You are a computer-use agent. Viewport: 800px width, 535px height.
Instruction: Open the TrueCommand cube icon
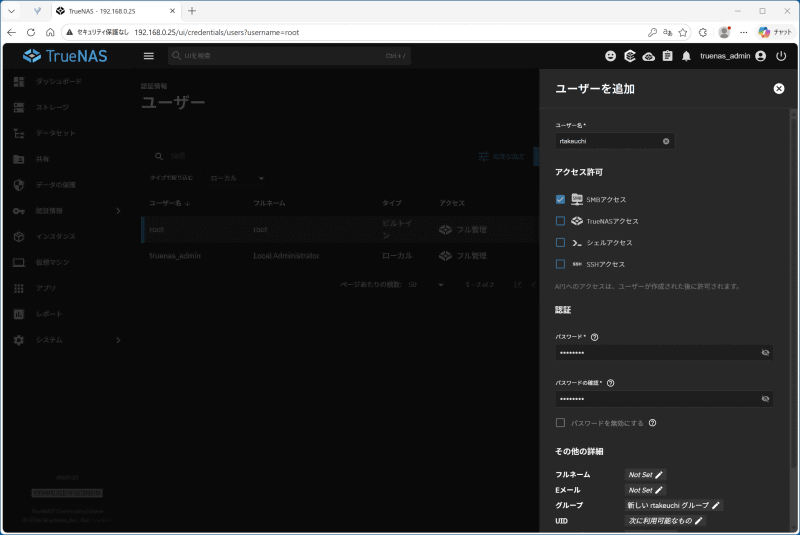630,56
